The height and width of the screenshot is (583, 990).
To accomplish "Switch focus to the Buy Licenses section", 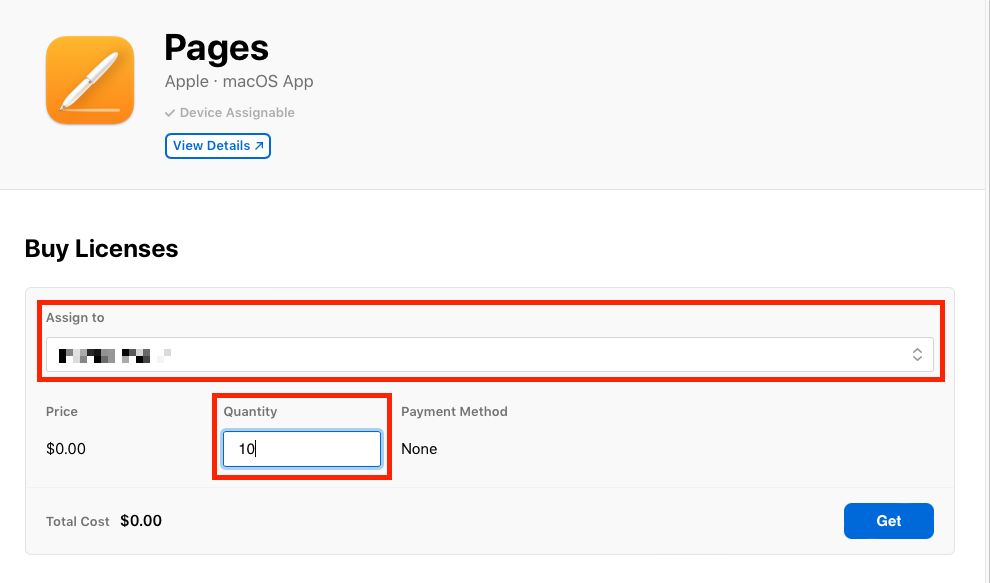I will pyautogui.click(x=101, y=248).
